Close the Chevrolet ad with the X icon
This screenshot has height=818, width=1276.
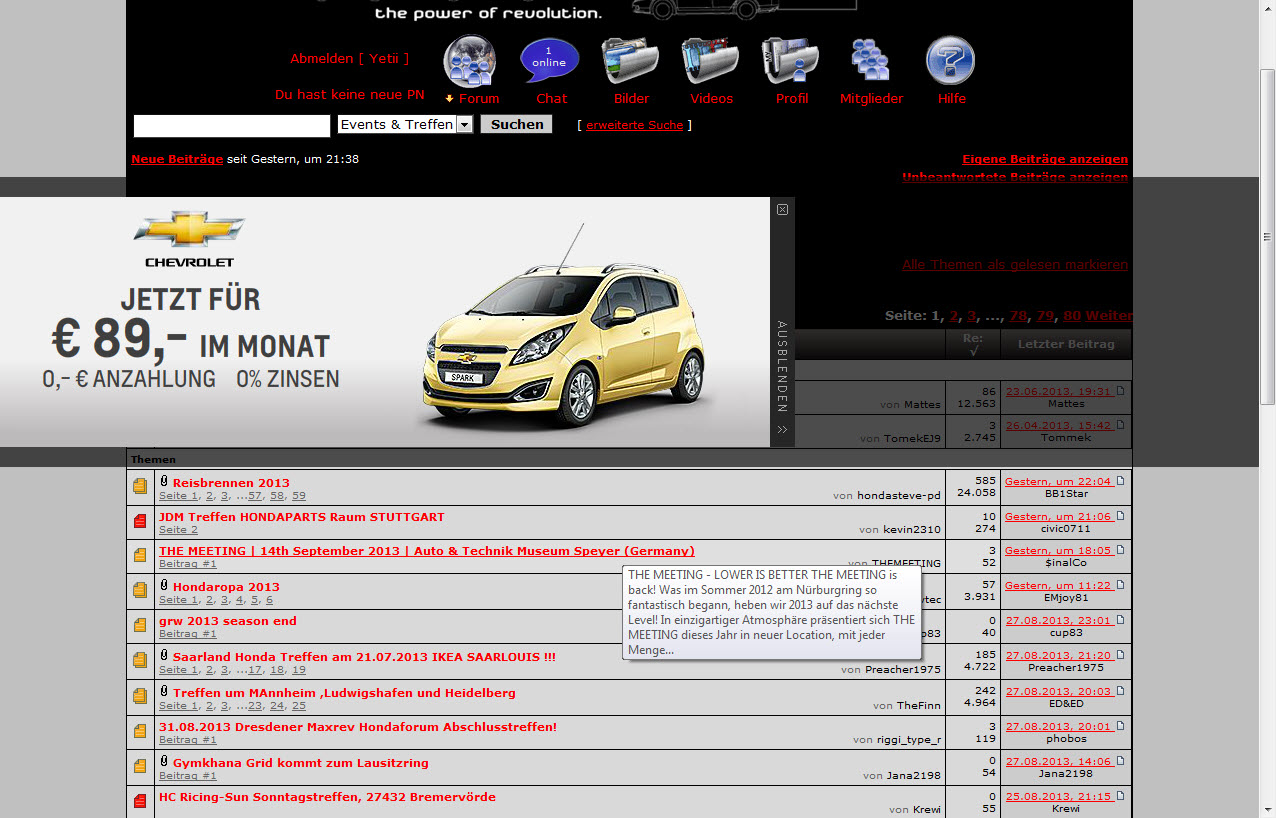click(x=782, y=209)
